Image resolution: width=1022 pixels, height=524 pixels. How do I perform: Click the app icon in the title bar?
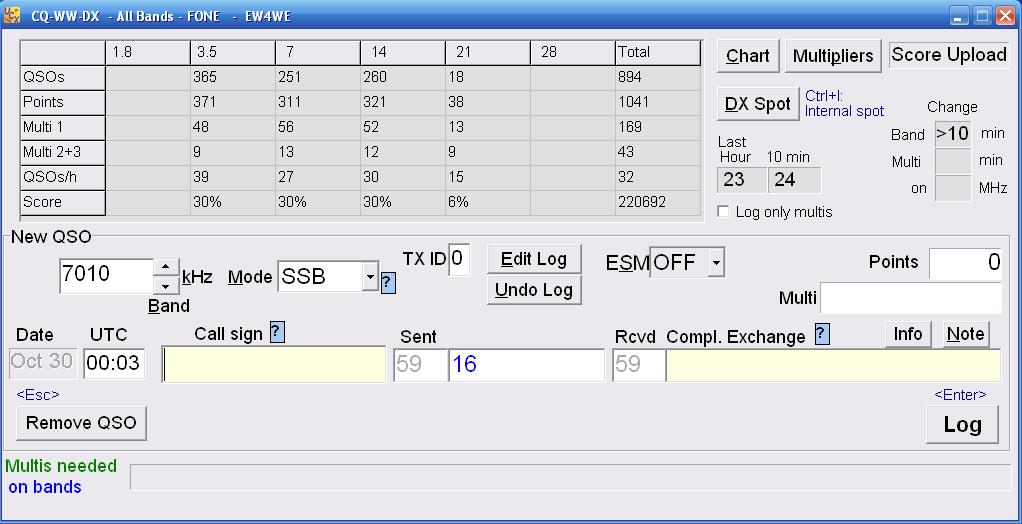13,15
